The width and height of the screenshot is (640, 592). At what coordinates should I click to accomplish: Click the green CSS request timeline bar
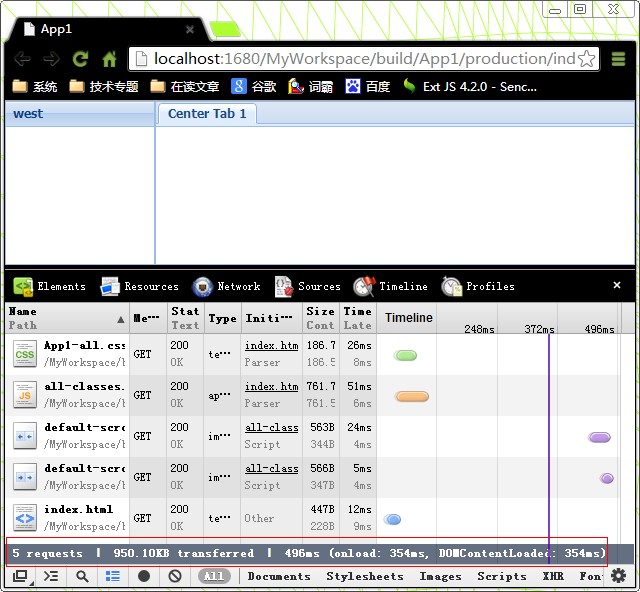[405, 355]
